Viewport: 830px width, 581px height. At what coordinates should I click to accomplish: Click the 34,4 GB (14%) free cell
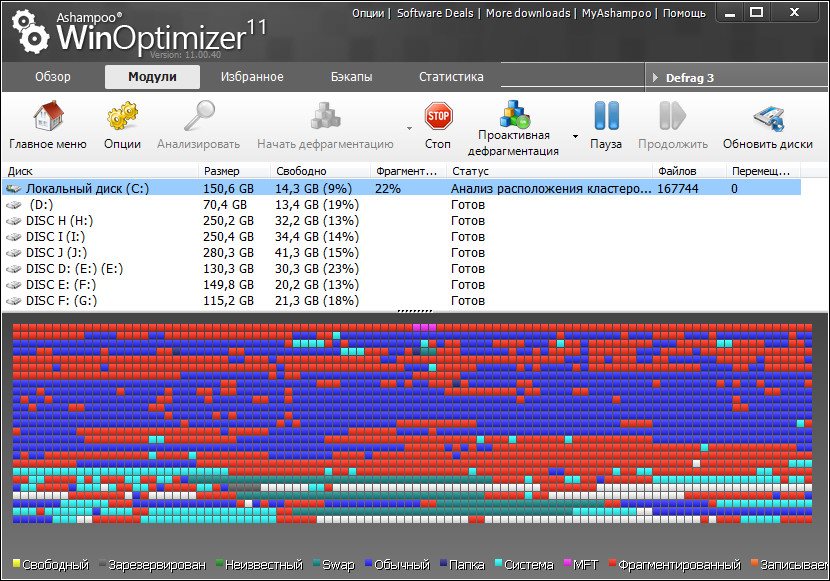pos(317,237)
